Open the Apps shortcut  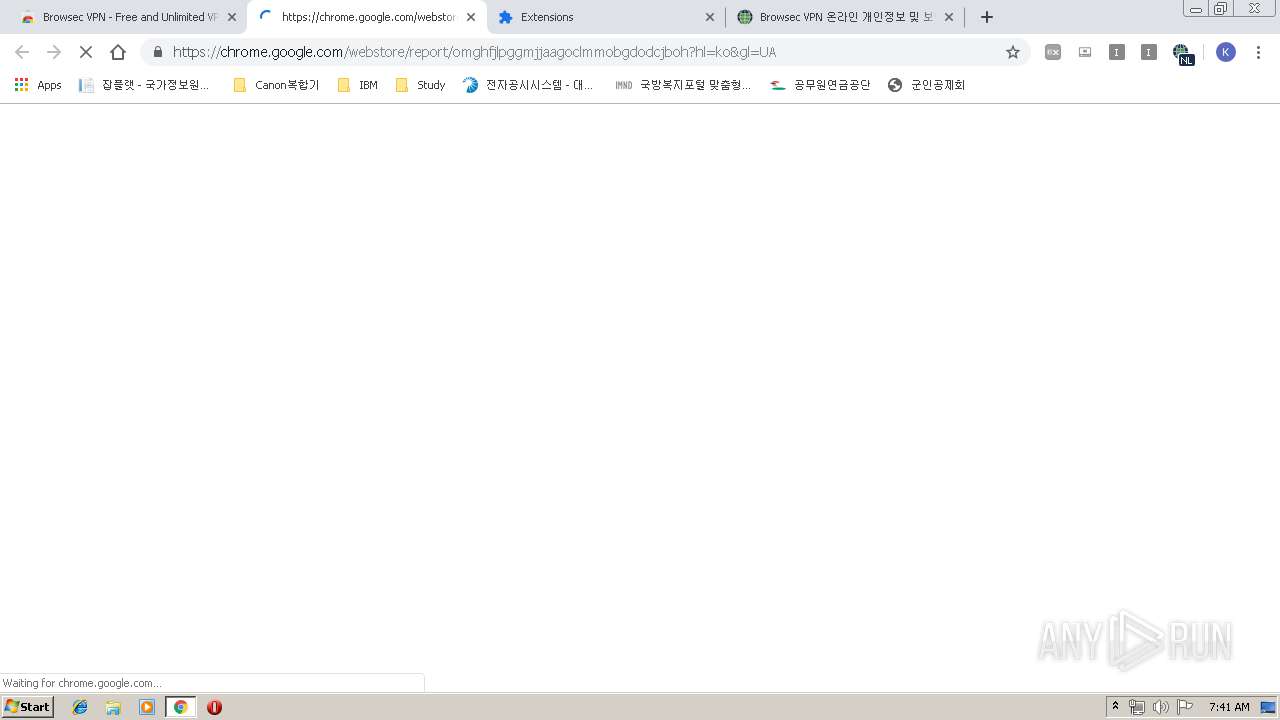(x=38, y=85)
